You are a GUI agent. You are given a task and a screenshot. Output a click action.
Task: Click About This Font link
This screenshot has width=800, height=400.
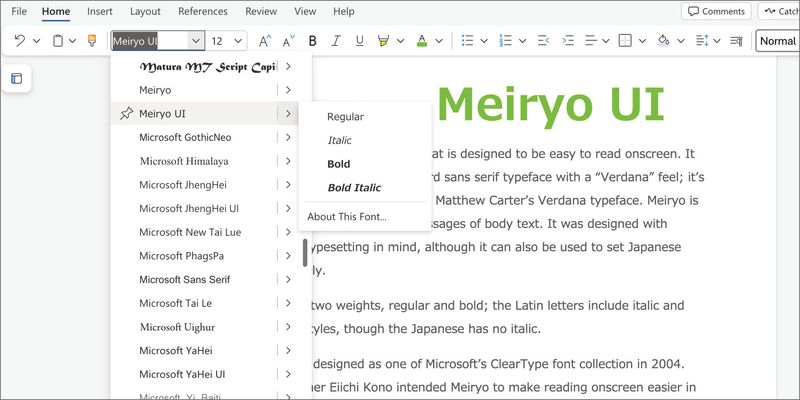point(346,217)
